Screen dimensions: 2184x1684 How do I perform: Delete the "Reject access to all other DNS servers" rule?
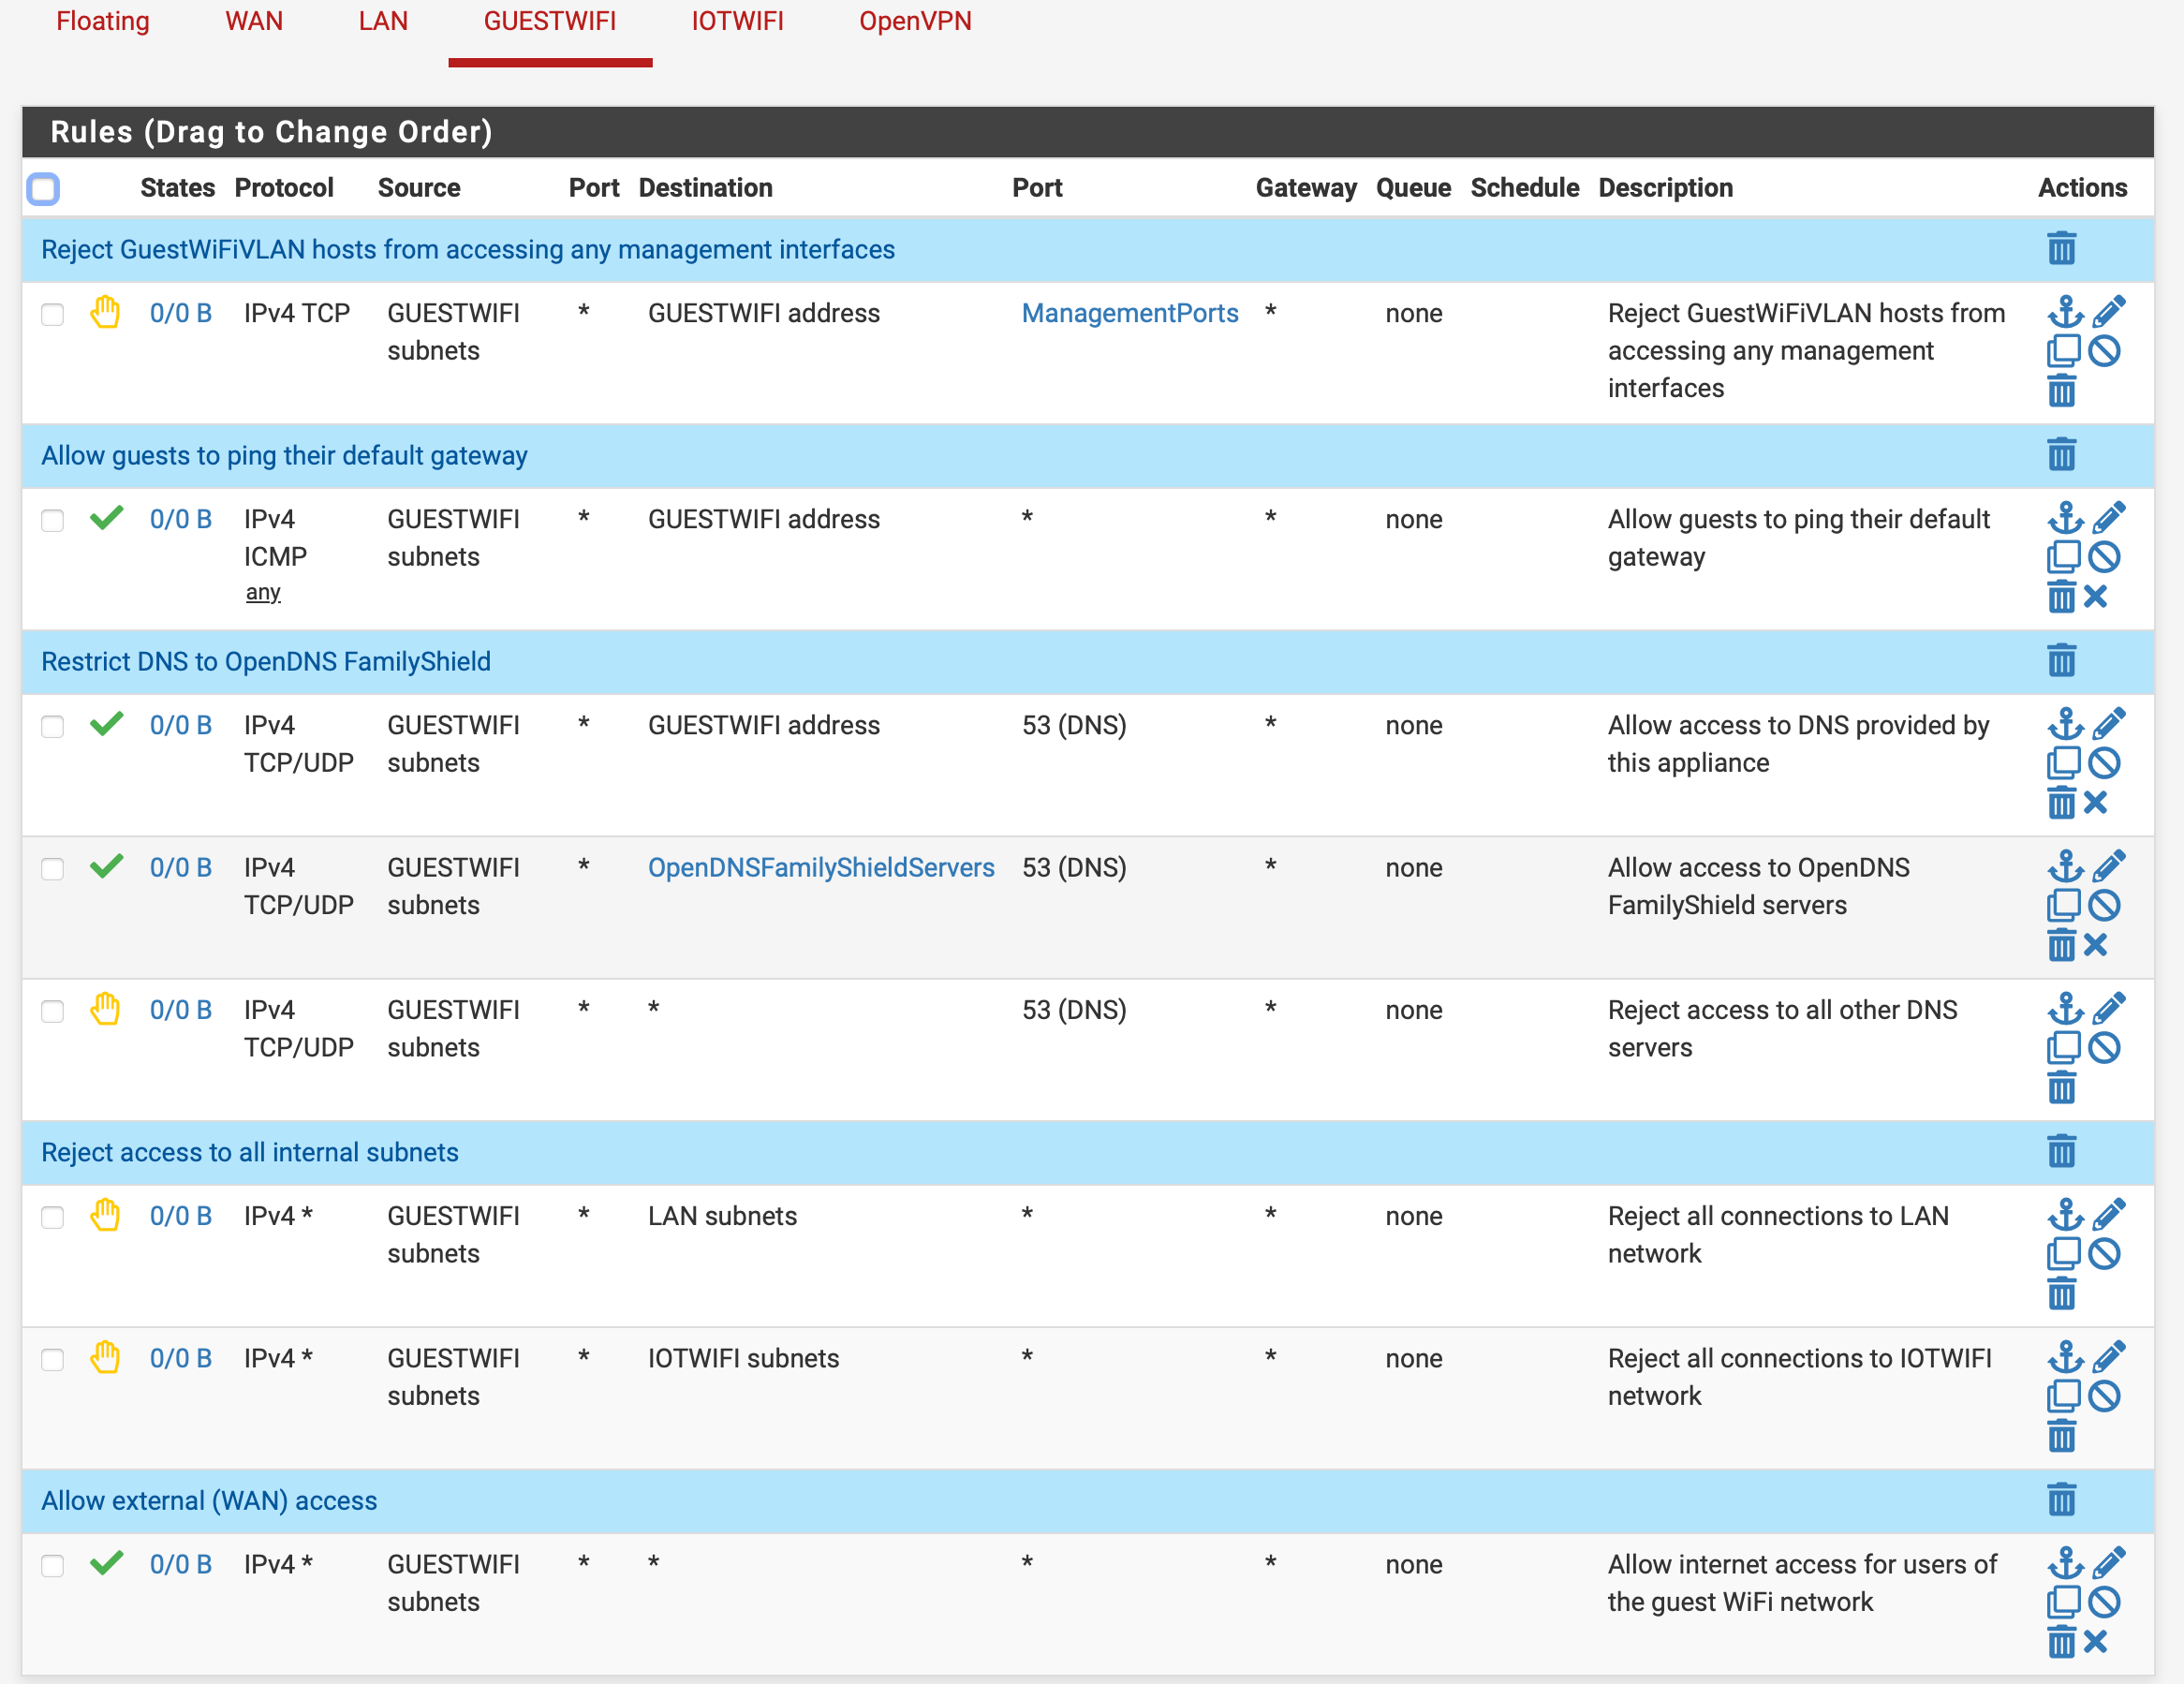coord(2062,1088)
